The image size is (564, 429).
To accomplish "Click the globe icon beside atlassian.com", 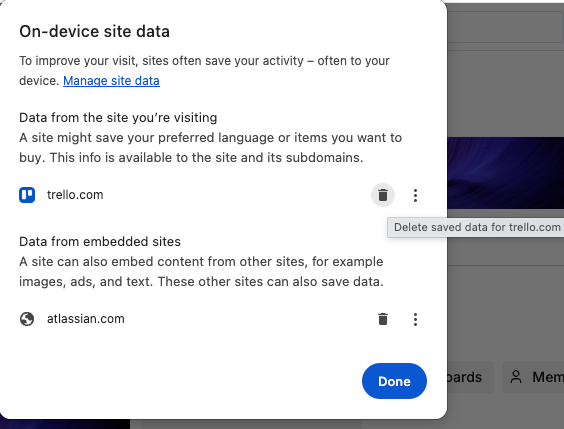I will coord(27,319).
